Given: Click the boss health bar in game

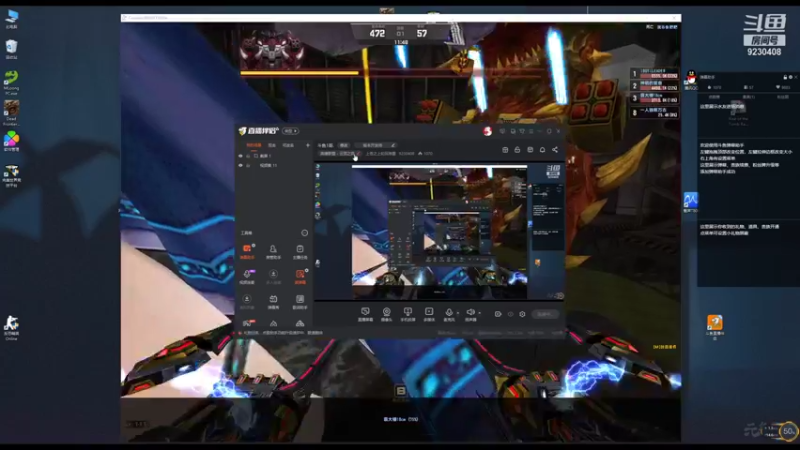Looking at the screenshot, I should click(x=393, y=73).
